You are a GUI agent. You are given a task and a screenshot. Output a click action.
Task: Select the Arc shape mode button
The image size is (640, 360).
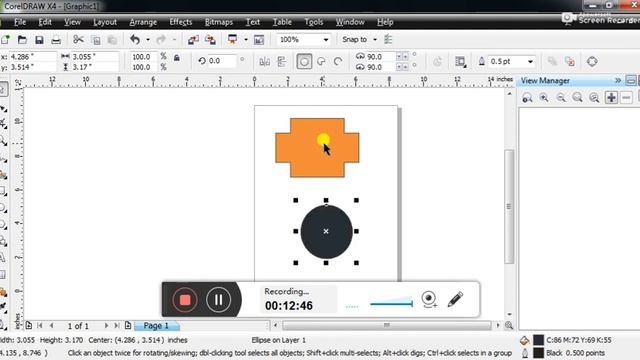pos(338,62)
